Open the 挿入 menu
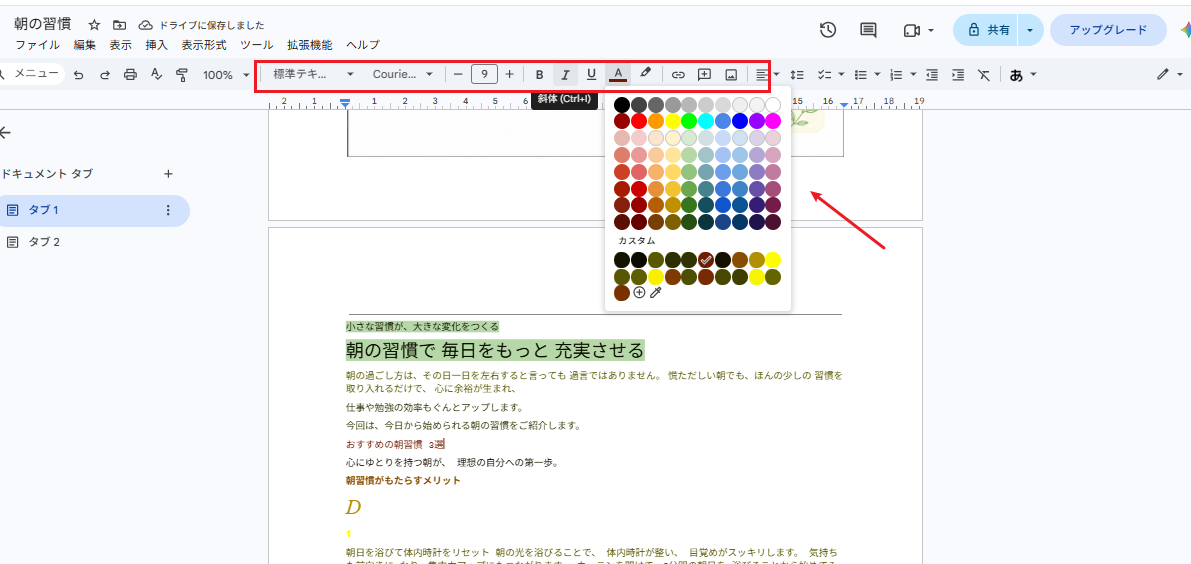This screenshot has height=564, width=1191. pyautogui.click(x=156, y=45)
